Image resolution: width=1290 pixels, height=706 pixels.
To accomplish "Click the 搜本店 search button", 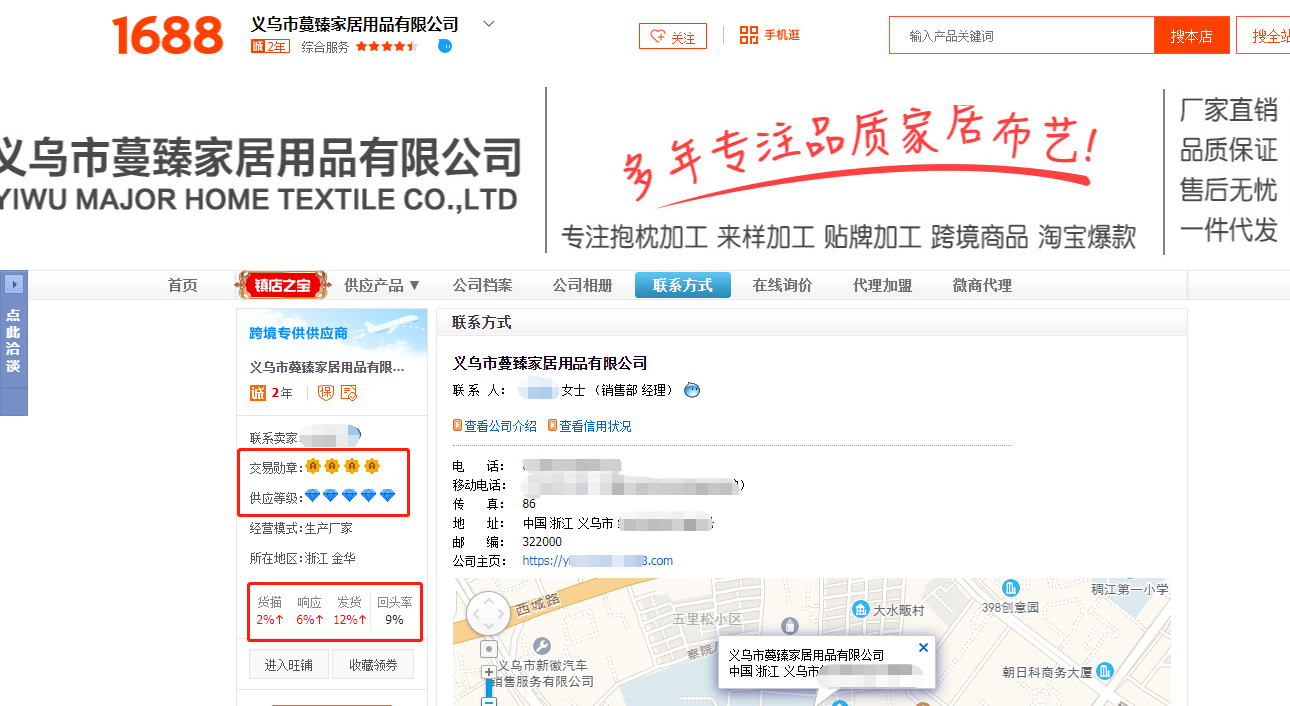I will pyautogui.click(x=1191, y=35).
